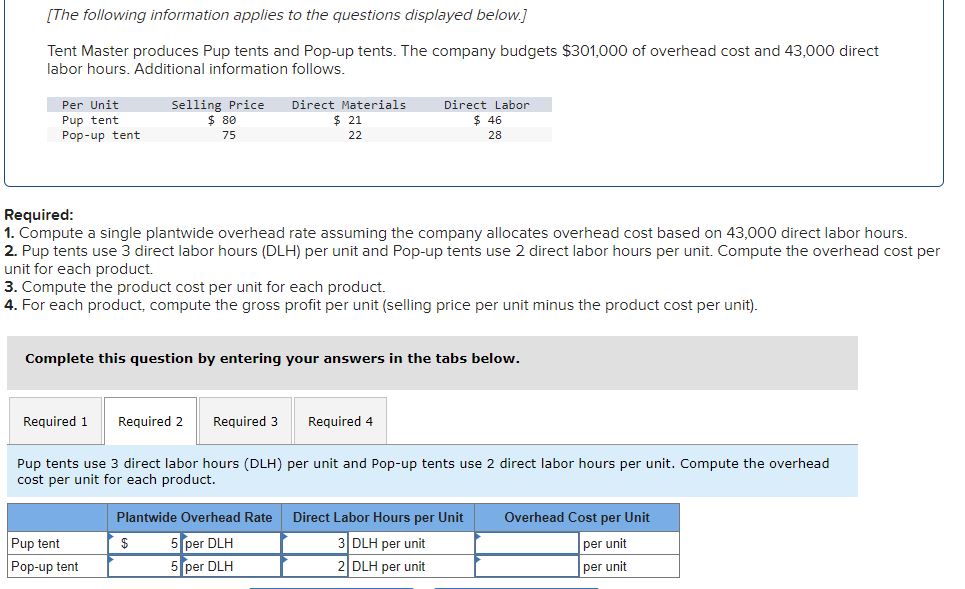Switch to the Required 1 tab
Viewport: 965px width, 589px height.
56,420
